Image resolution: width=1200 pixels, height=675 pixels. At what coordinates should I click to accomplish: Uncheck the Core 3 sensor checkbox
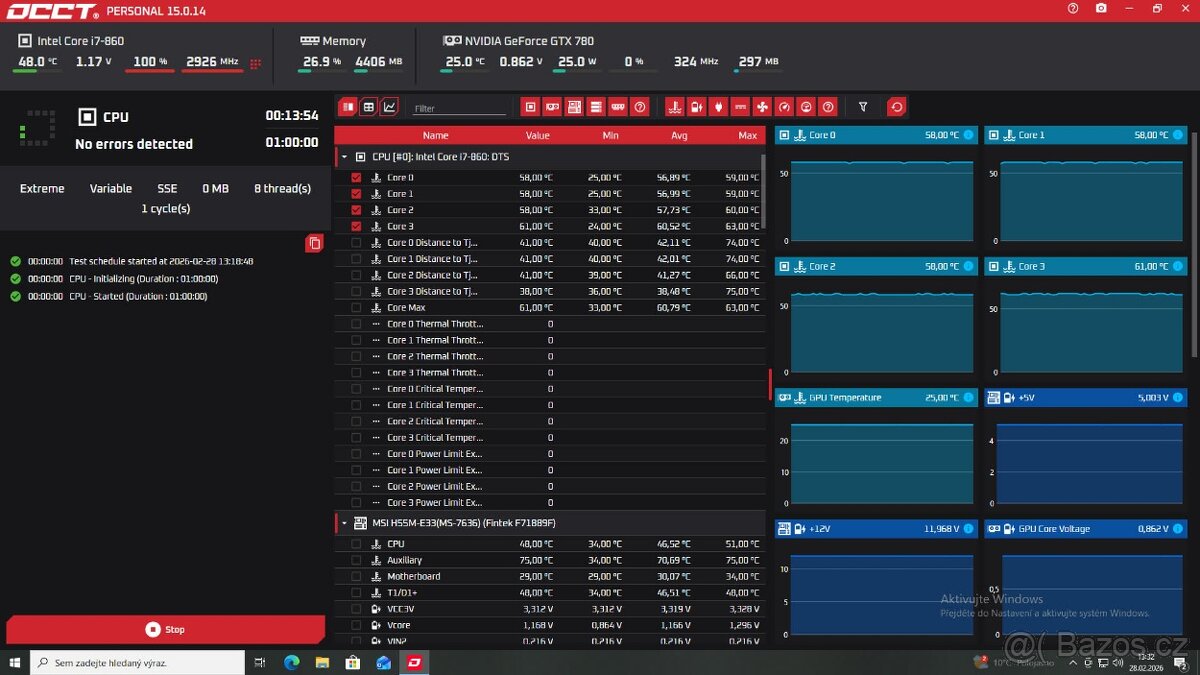[356, 226]
